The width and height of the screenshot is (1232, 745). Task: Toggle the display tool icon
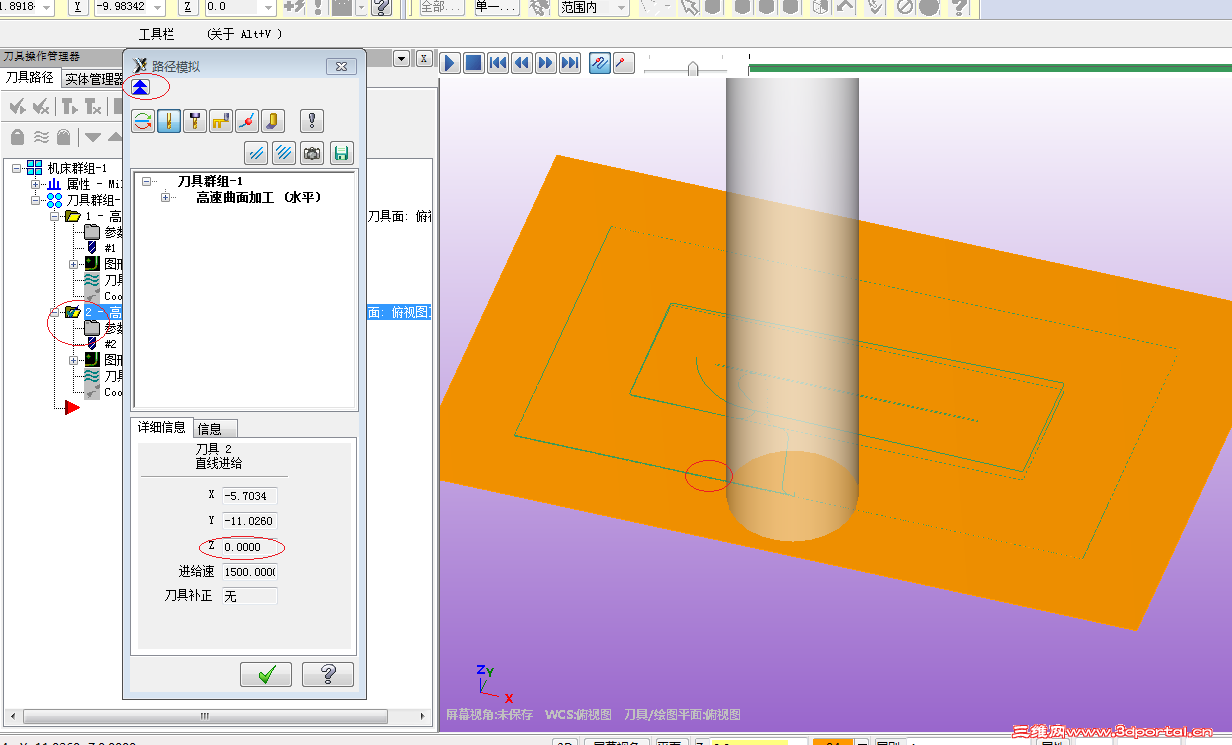[170, 121]
